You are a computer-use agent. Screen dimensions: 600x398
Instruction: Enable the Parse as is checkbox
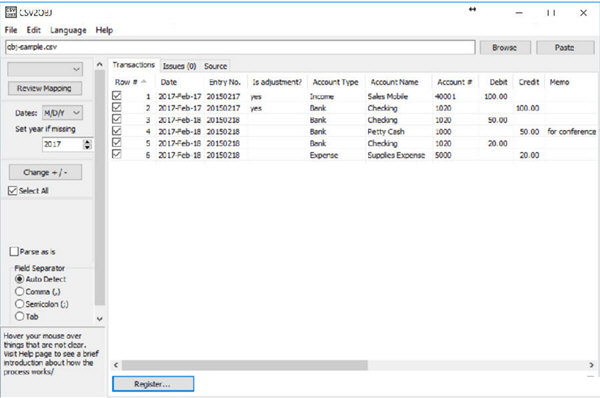[x=32, y=252]
